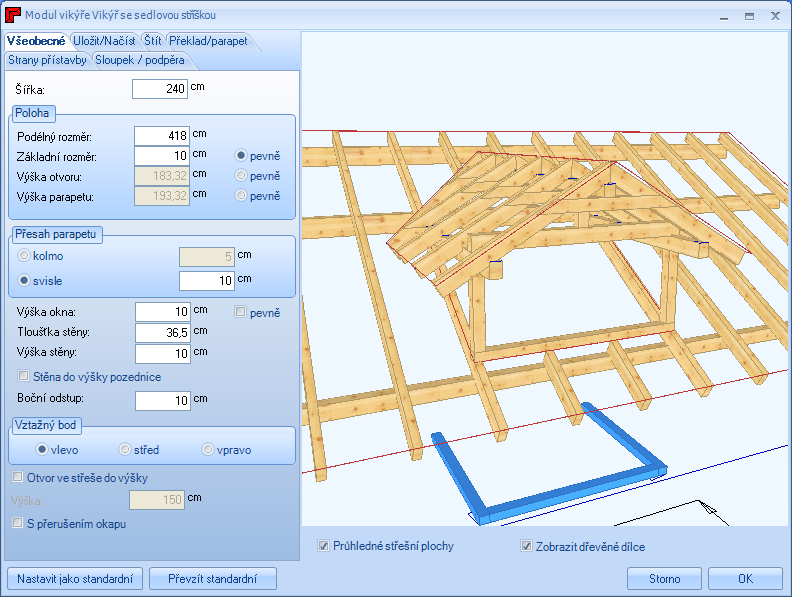Maximize the dialog window
Image resolution: width=792 pixels, height=597 pixels.
(x=750, y=16)
